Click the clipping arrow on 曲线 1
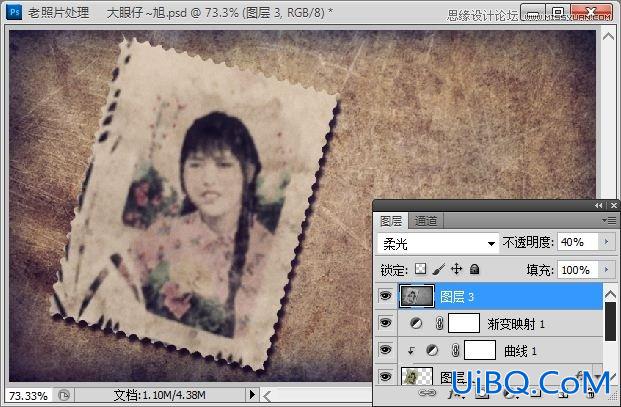The height and width of the screenshot is (407, 621). pyautogui.click(x=411, y=350)
